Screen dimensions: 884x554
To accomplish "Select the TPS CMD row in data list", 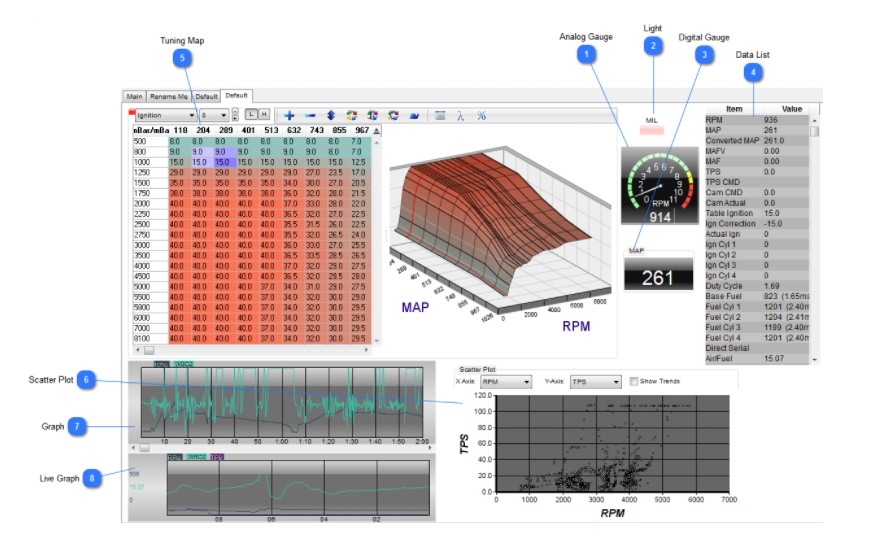I will [x=757, y=182].
